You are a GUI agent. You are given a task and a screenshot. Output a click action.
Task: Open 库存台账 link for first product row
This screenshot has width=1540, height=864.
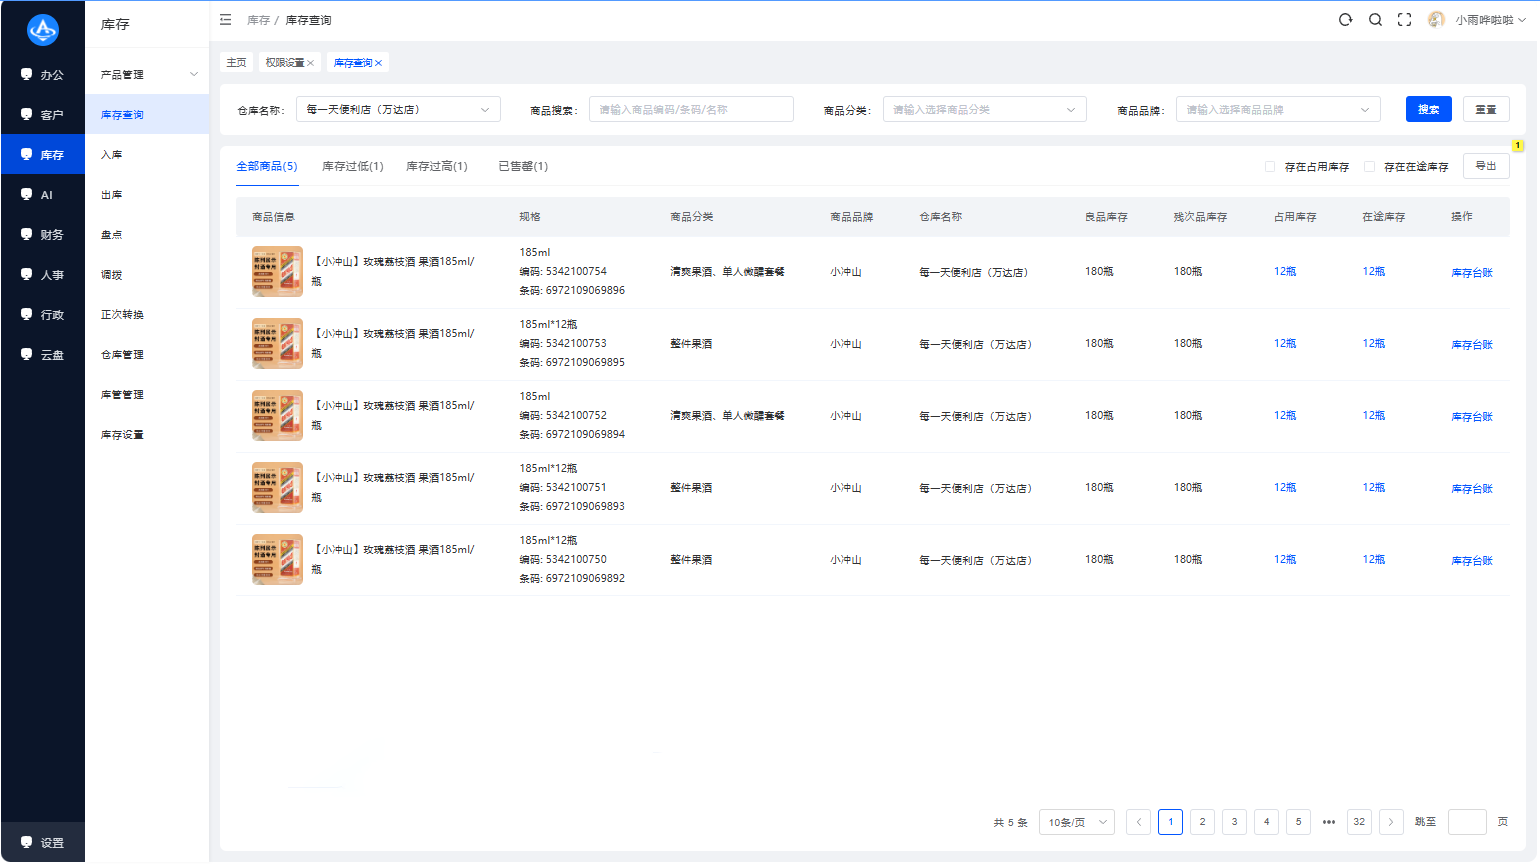click(x=1472, y=273)
